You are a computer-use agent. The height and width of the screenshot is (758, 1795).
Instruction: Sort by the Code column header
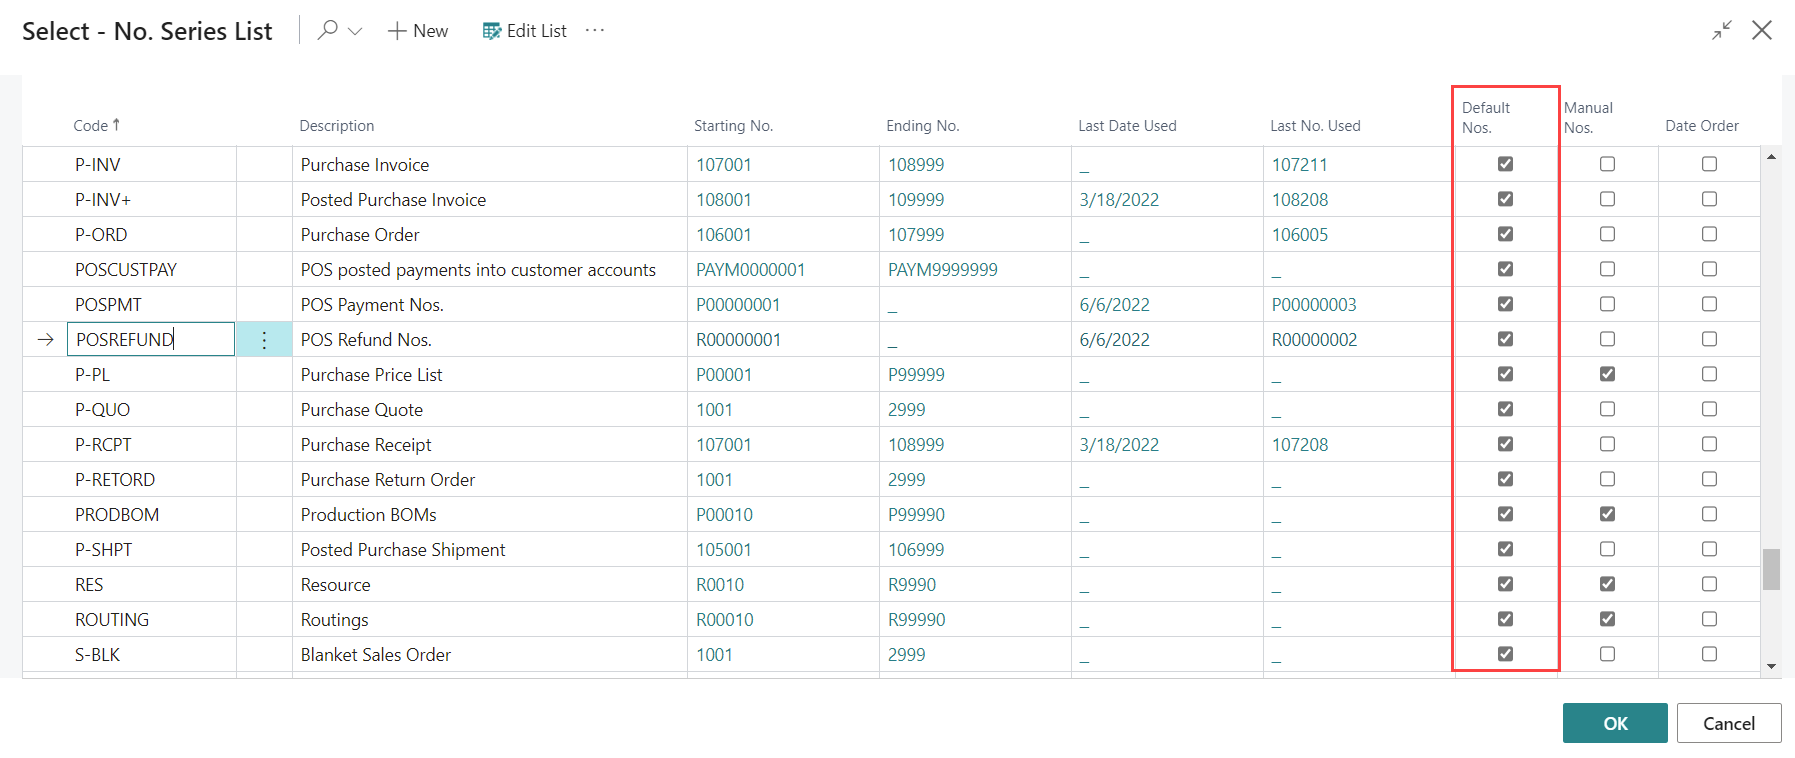click(91, 126)
